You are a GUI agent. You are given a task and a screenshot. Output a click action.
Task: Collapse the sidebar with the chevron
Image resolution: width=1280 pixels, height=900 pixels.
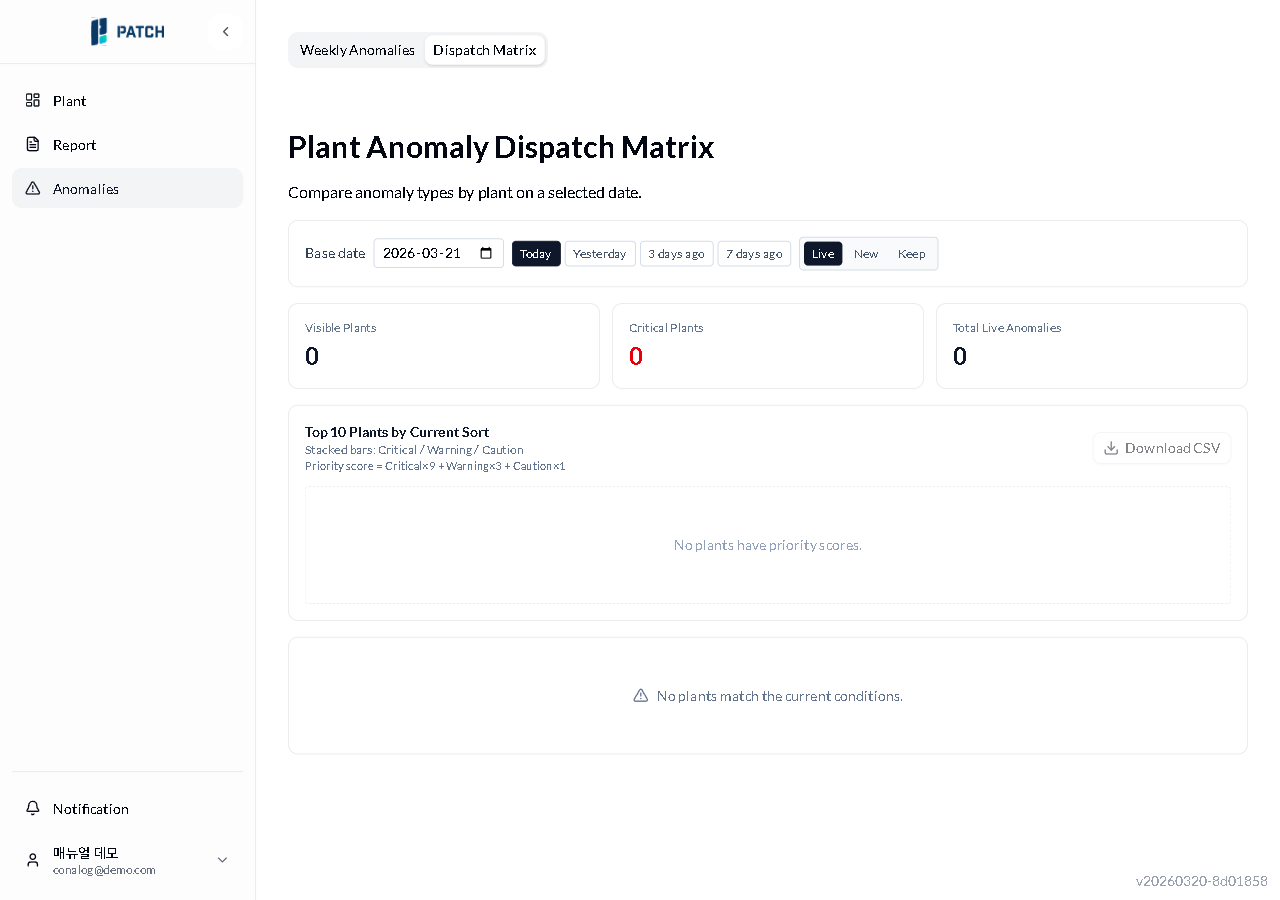226,32
